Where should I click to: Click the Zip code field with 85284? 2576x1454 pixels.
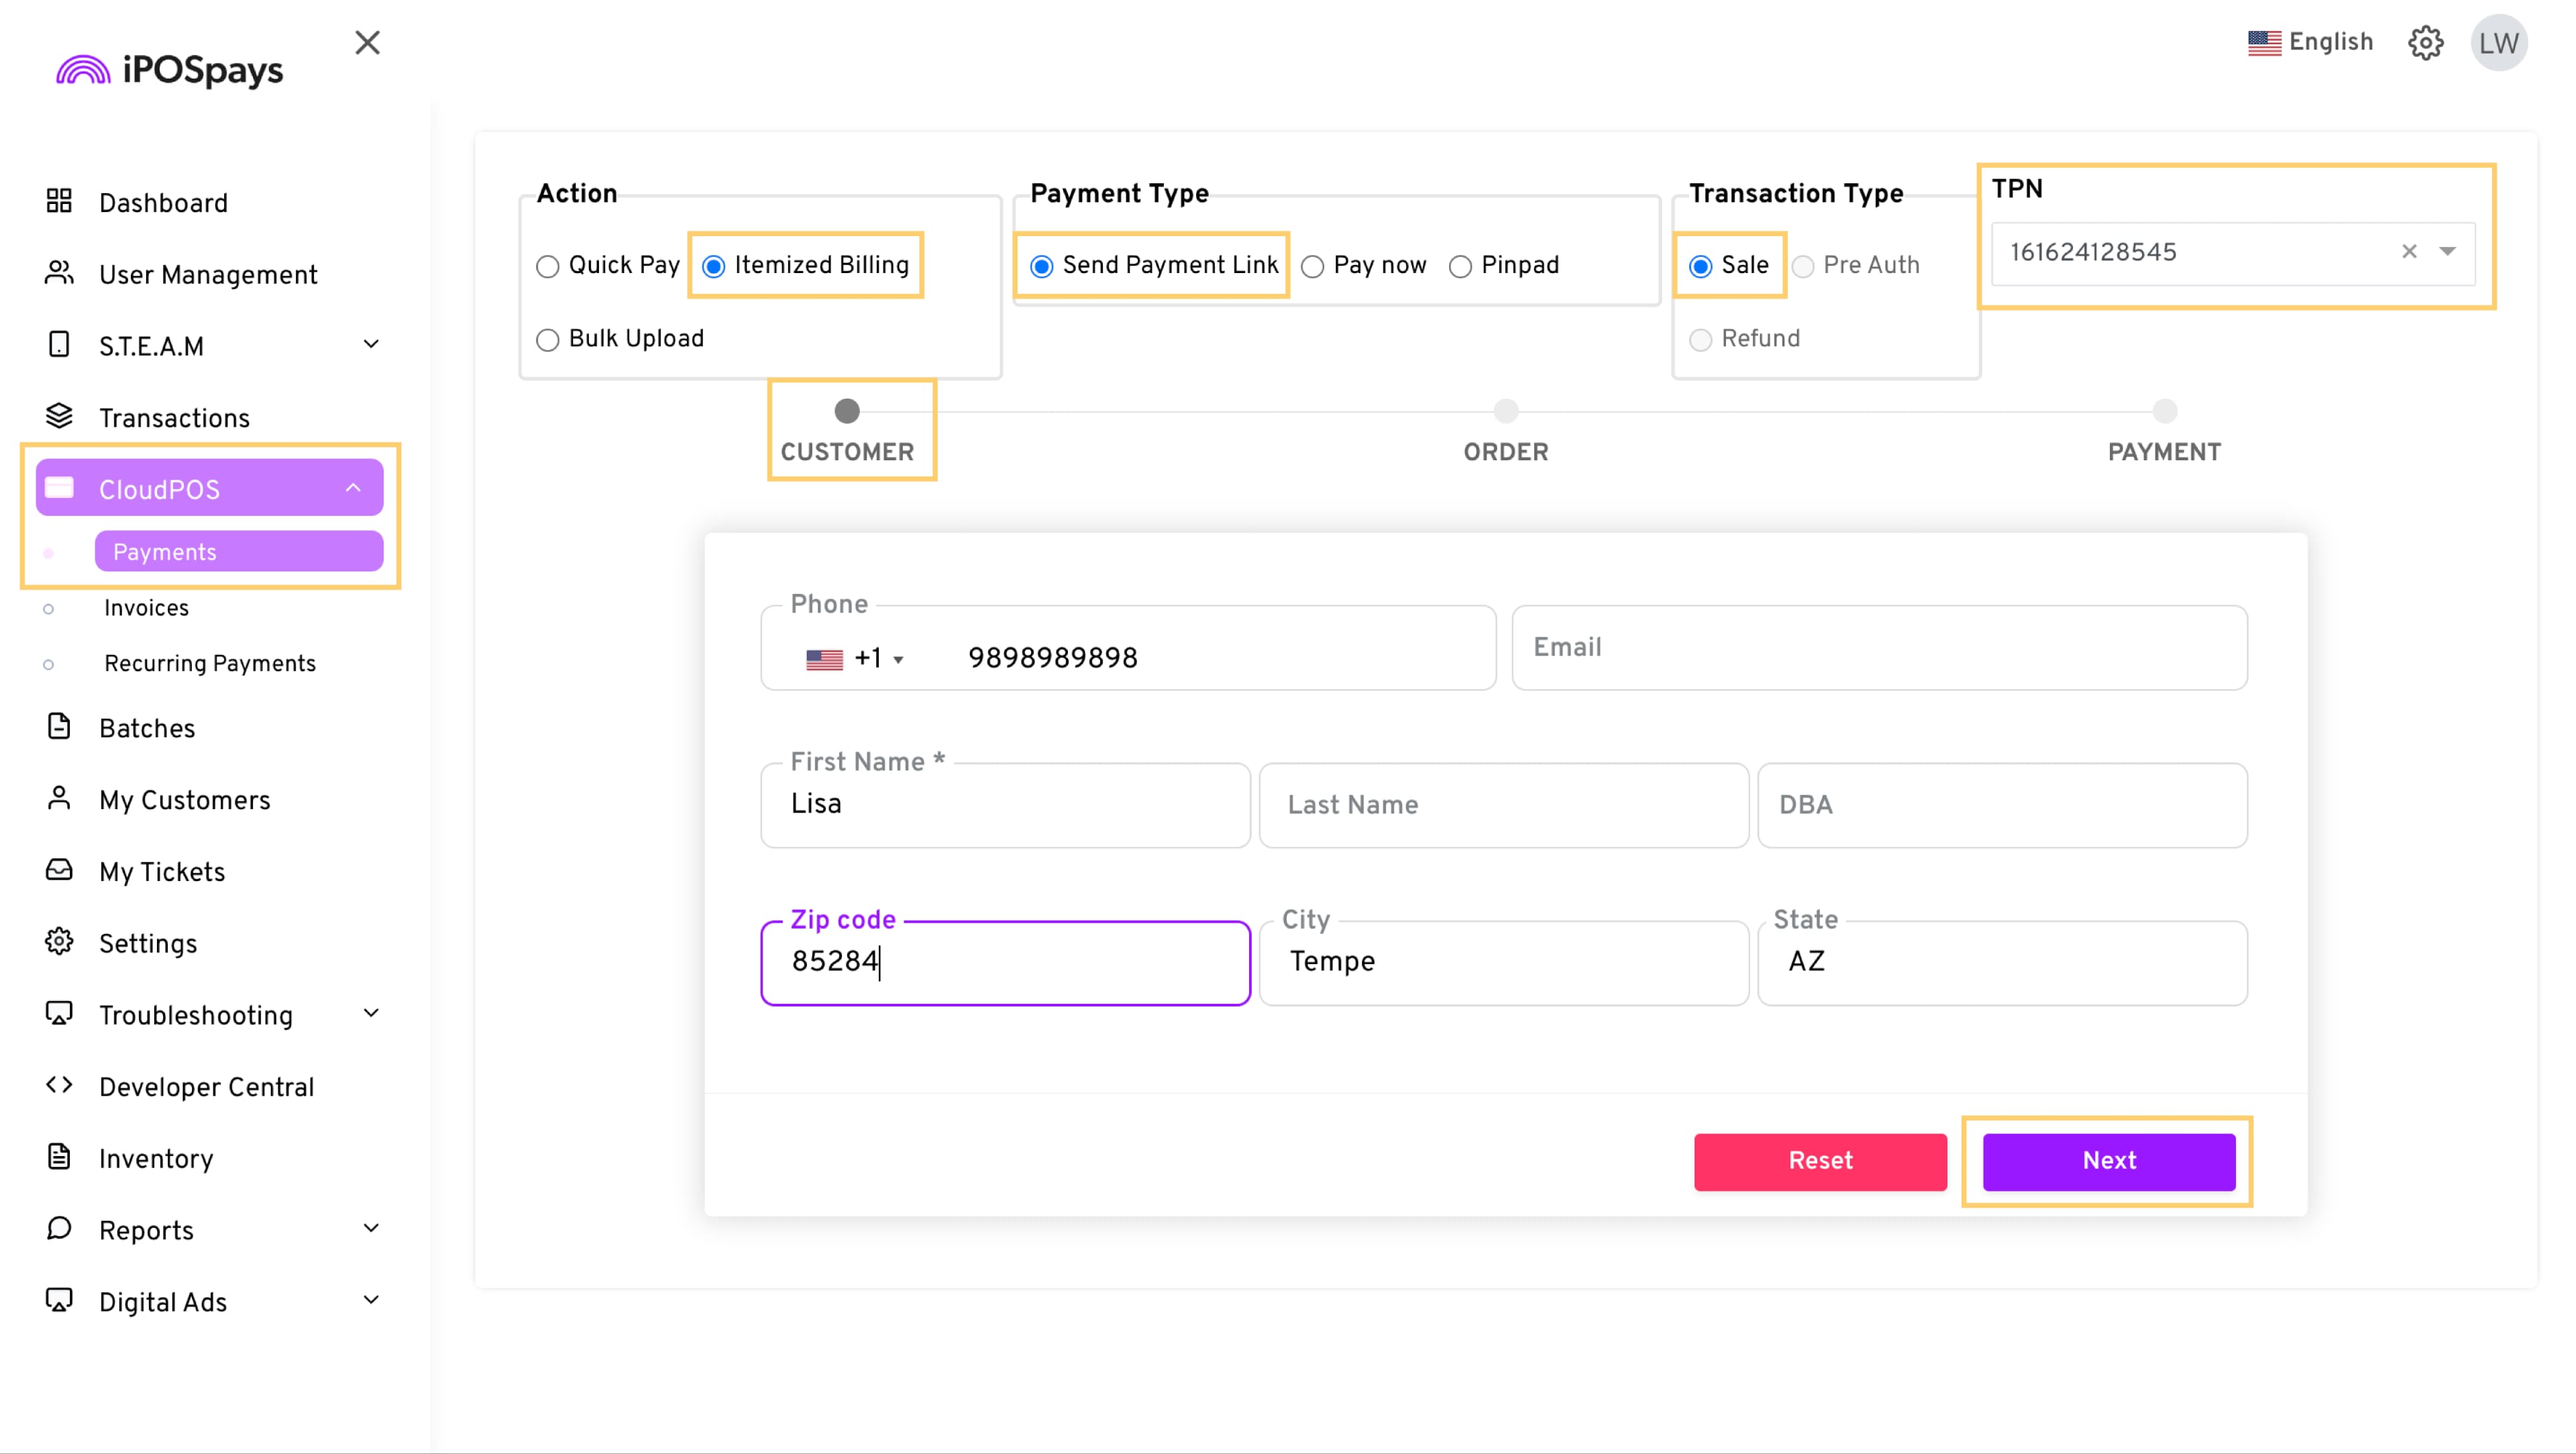(x=1005, y=963)
